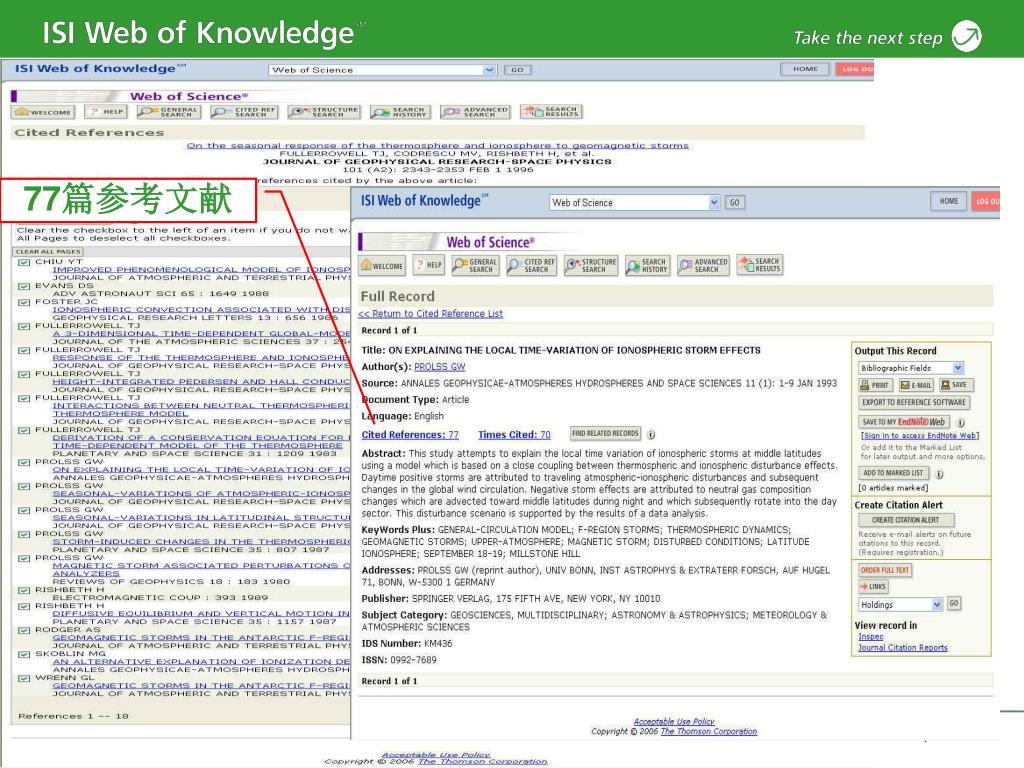This screenshot has width=1024, height=768.
Task: Open Diffusive Equilibrium and Vertical Motion link
Action: [201, 614]
